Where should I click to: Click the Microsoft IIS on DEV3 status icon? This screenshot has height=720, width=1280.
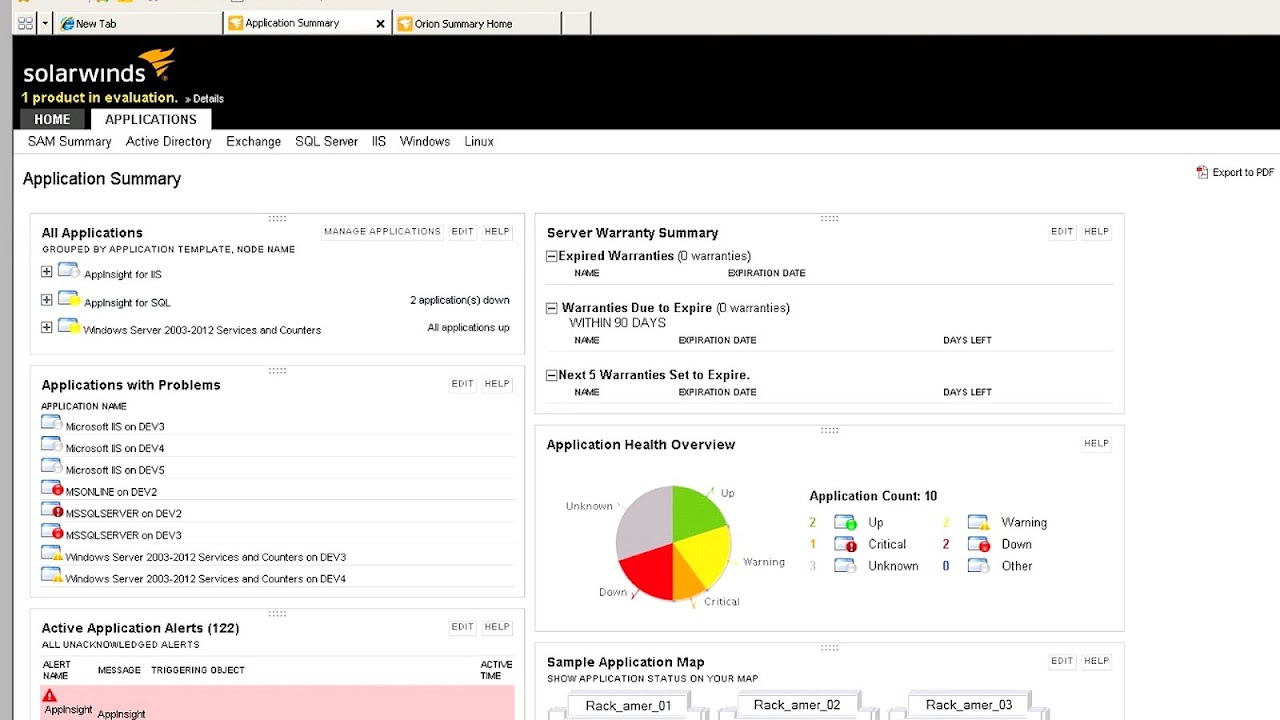52,423
